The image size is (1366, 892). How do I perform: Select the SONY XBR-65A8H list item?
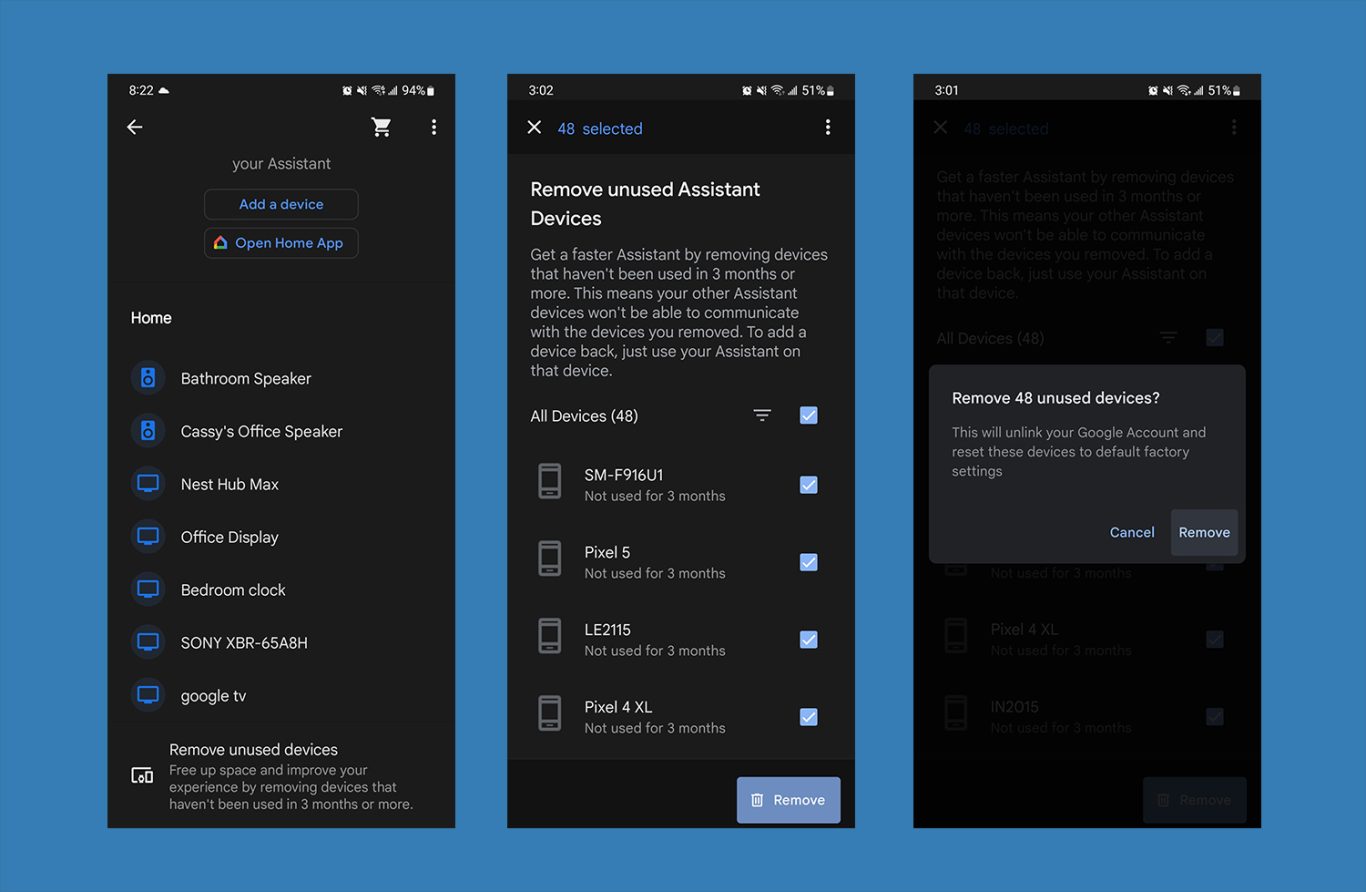(244, 643)
